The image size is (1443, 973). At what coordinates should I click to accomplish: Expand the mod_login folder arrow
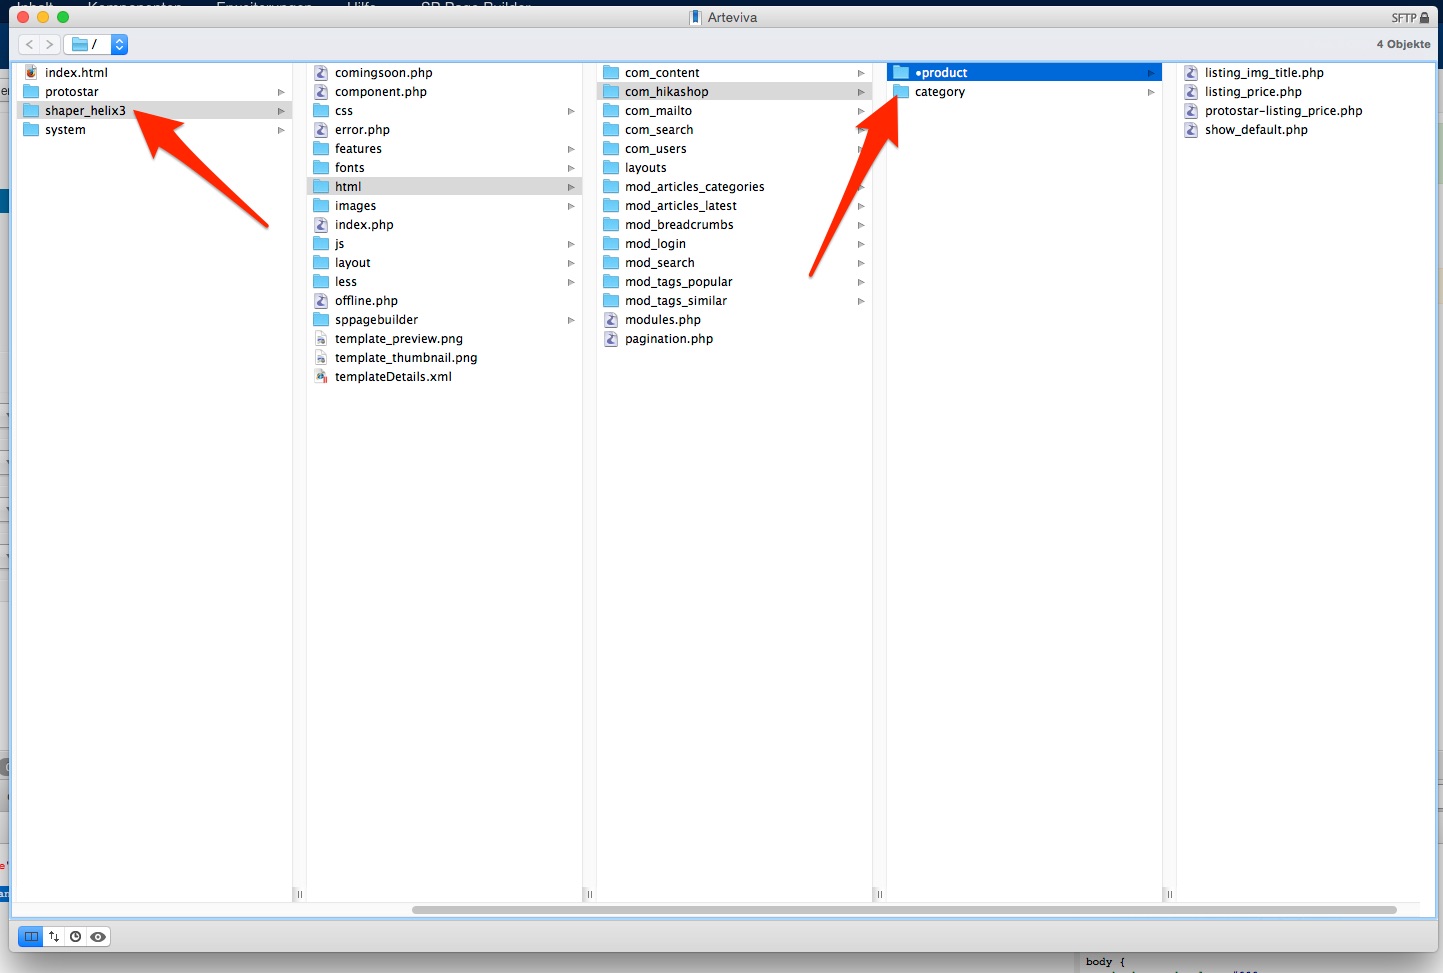[x=861, y=244]
